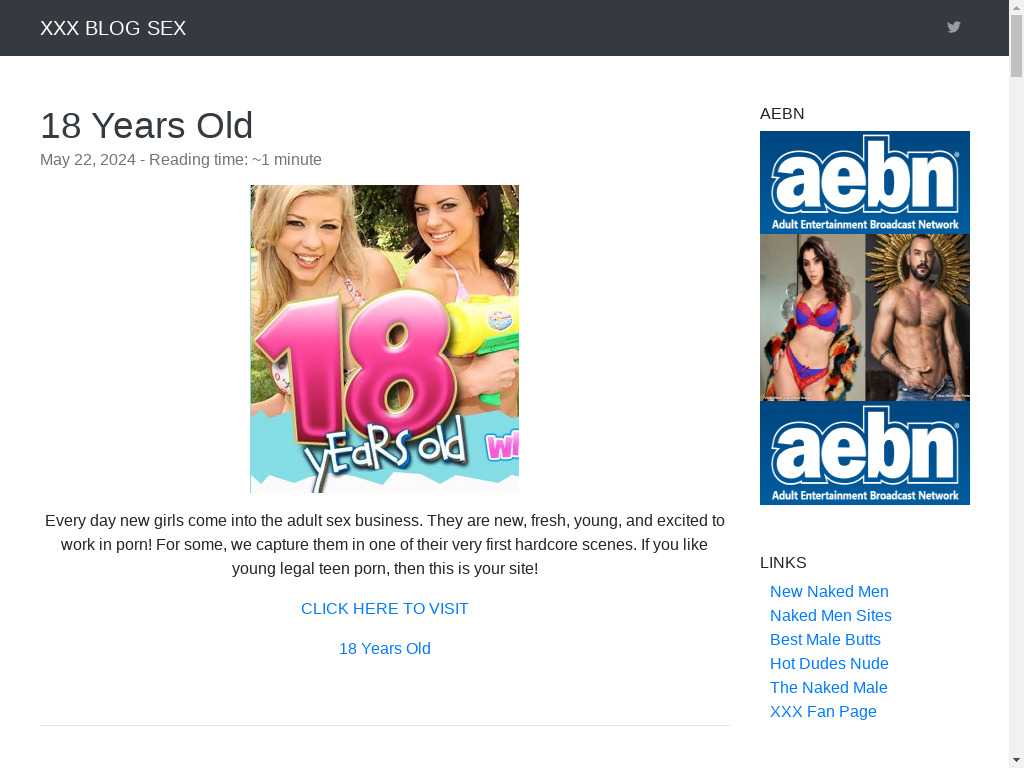Open the New Naked Men link
The width and height of the screenshot is (1024, 768).
829,592
